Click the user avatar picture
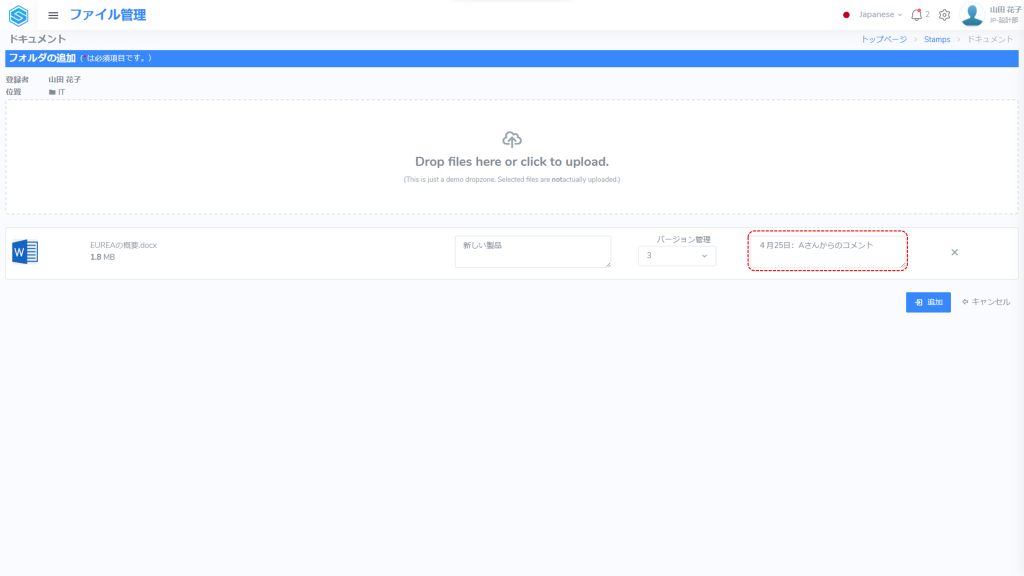This screenshot has width=1024, height=576. pos(972,15)
